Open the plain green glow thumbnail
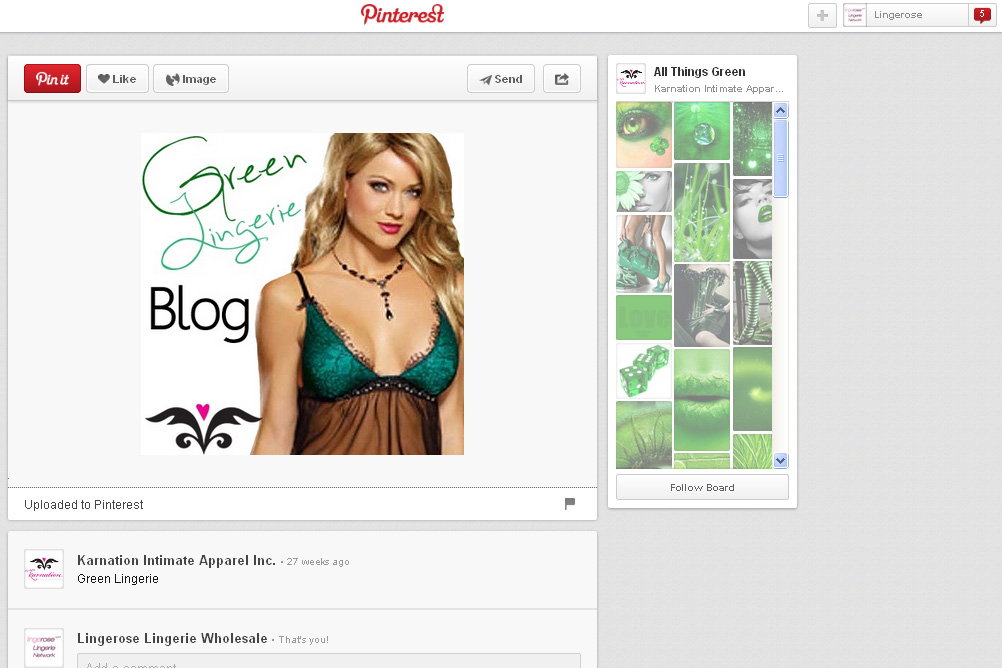Screen dimensions: 1002x668 click(x=752, y=389)
